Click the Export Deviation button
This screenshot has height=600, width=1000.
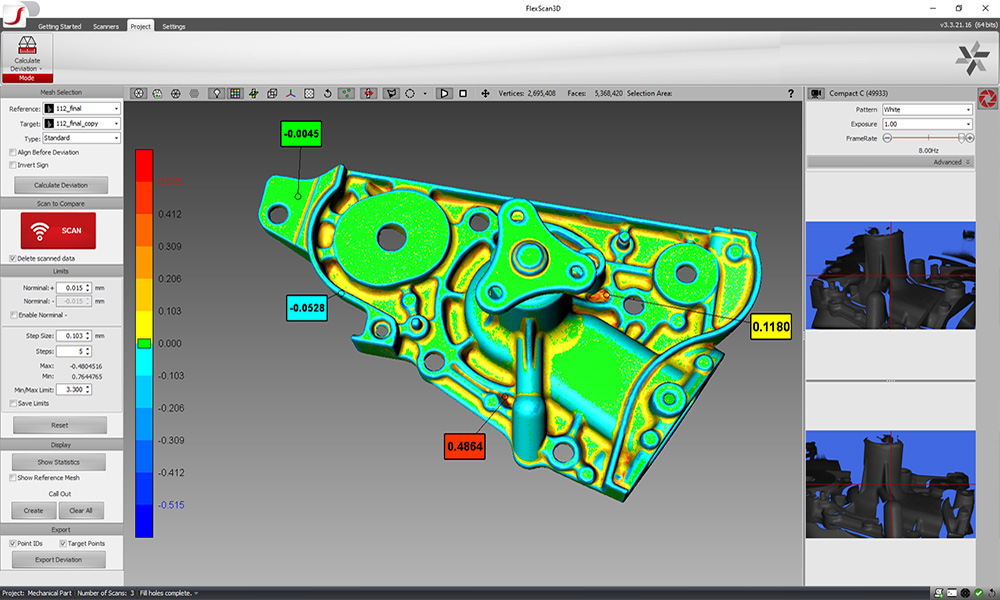[61, 559]
